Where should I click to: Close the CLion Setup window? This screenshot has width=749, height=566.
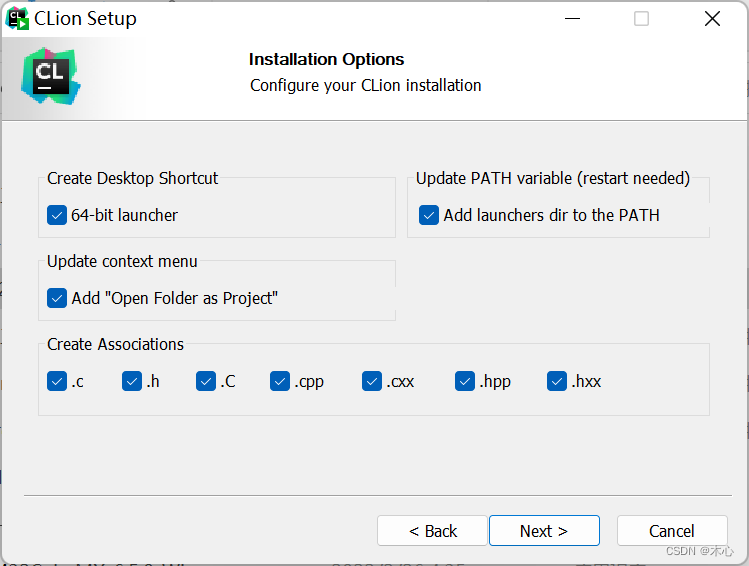pos(712,19)
